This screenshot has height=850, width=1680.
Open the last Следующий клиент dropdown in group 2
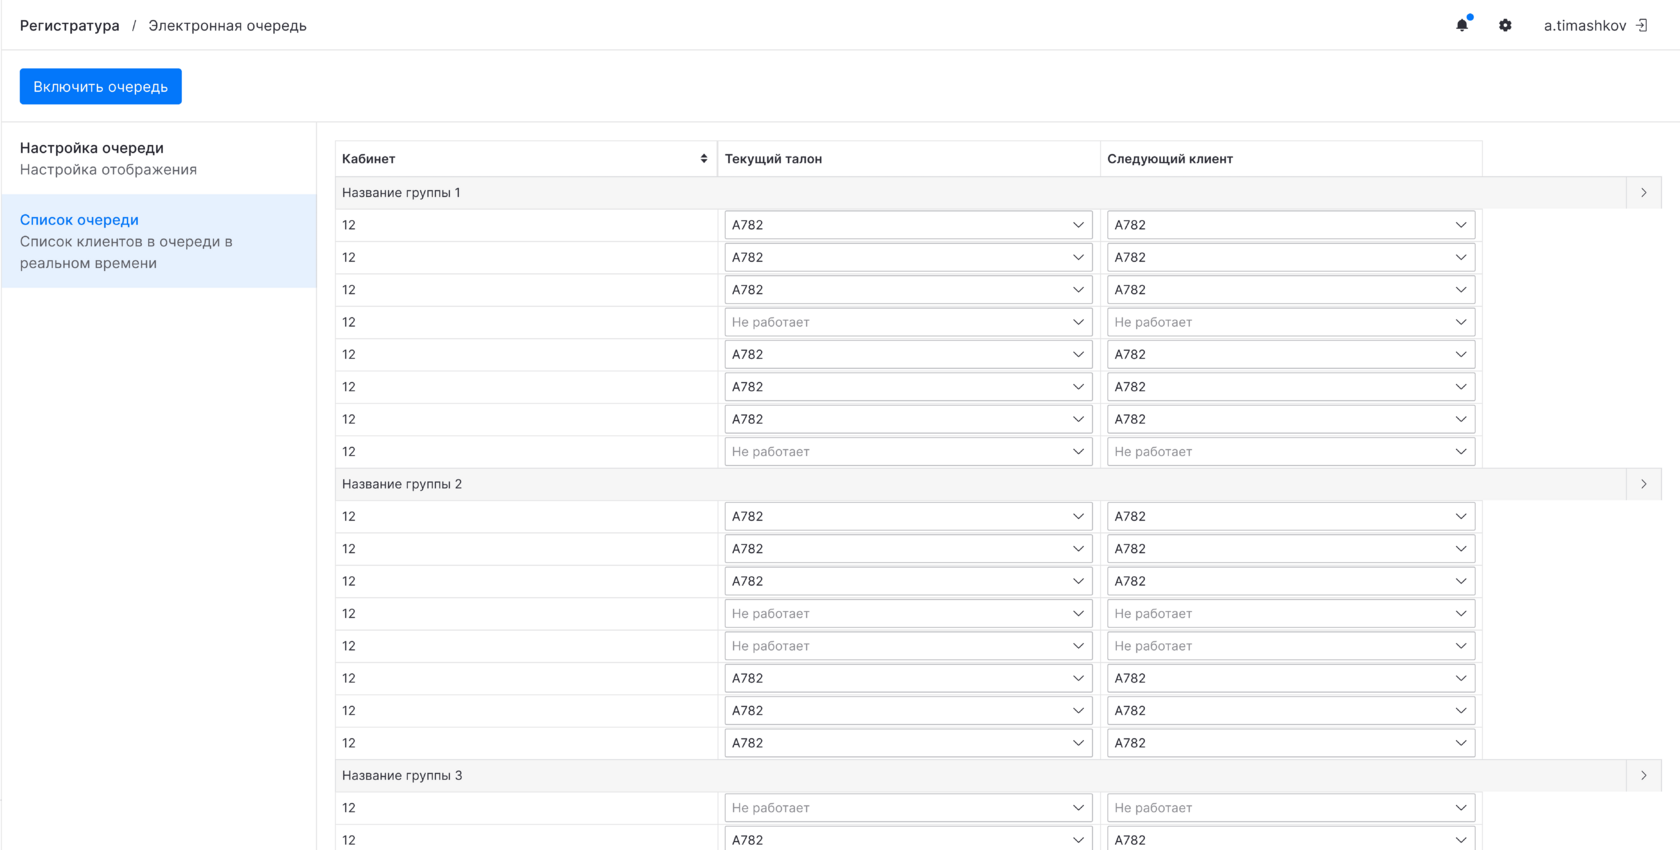1290,743
